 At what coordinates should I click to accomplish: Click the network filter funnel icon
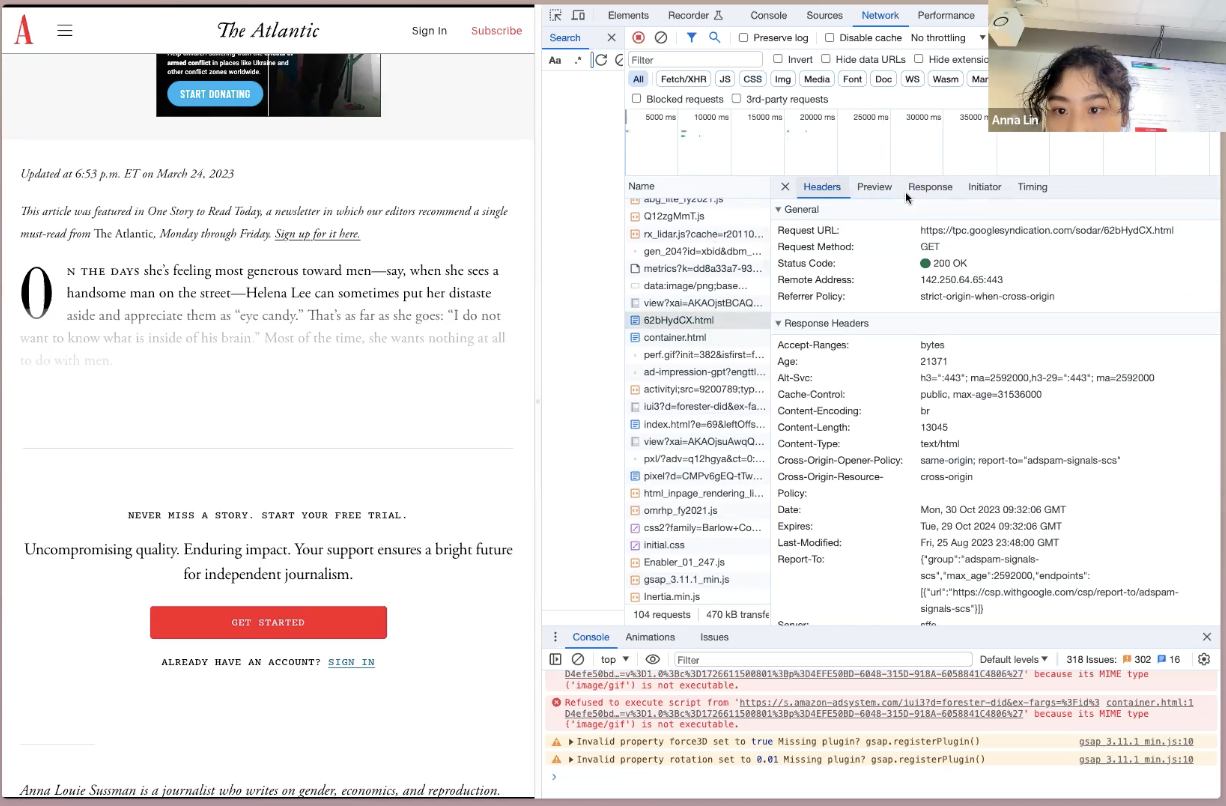(691, 38)
